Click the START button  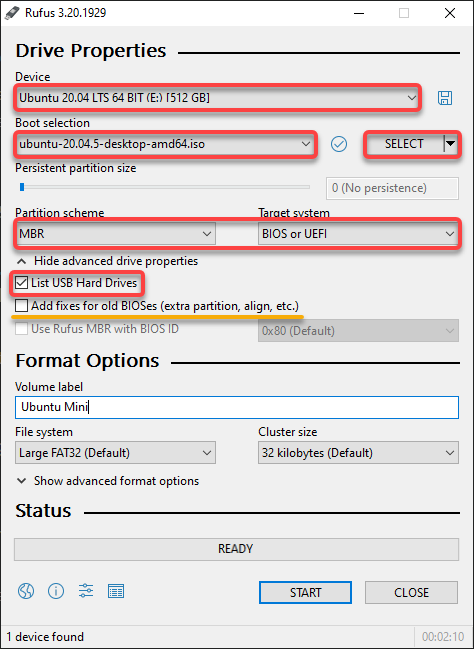point(306,592)
